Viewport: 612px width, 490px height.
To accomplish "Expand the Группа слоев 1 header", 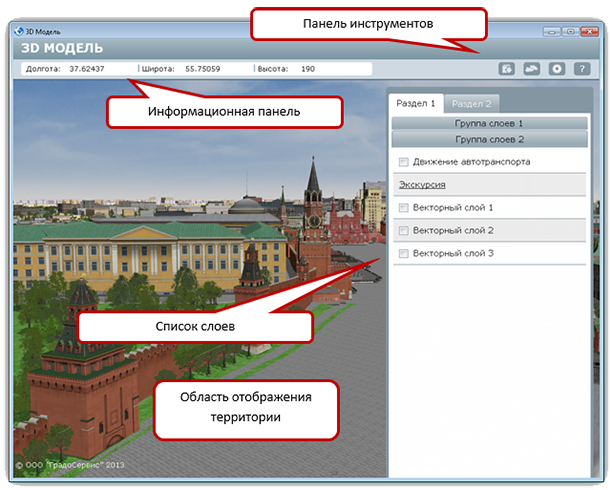I will click(x=487, y=123).
